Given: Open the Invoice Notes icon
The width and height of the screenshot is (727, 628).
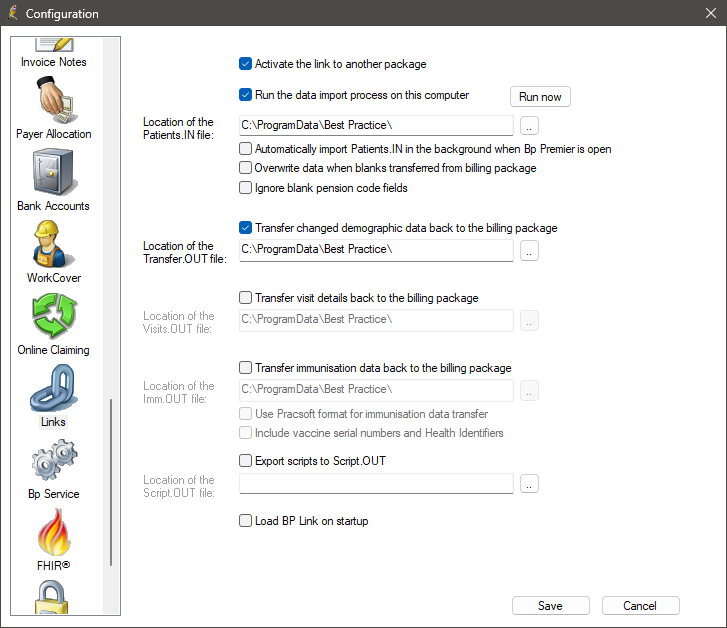Looking at the screenshot, I should (54, 45).
